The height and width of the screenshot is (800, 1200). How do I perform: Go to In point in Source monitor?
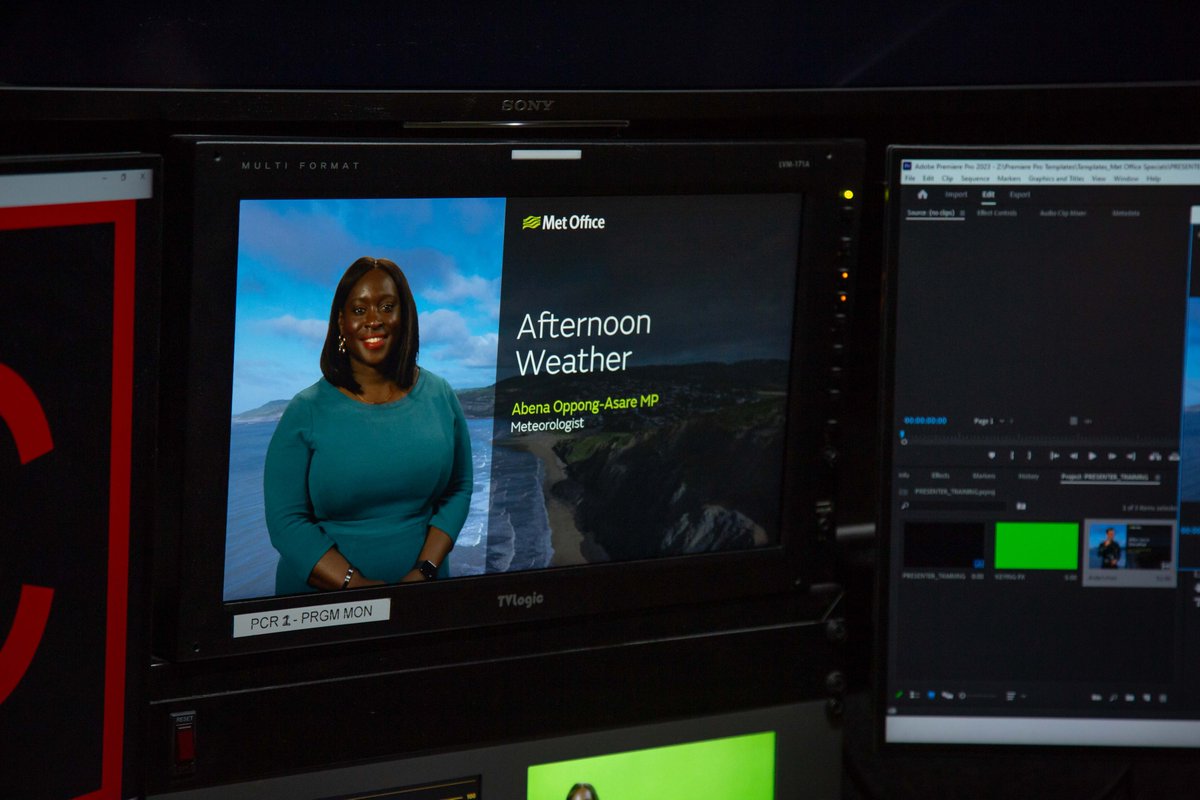pyautogui.click(x=1055, y=455)
